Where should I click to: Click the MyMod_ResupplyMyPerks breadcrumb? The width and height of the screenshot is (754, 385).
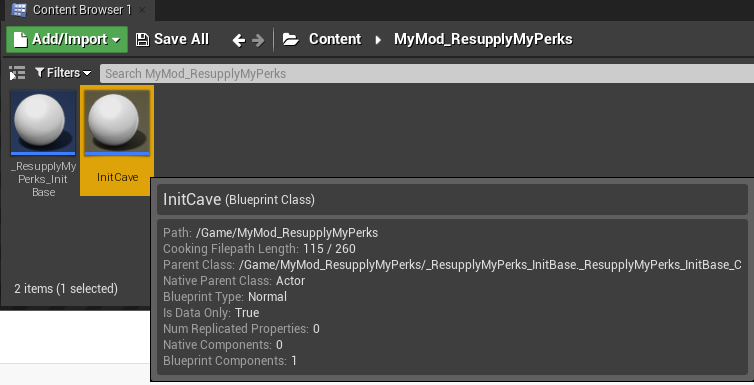483,39
